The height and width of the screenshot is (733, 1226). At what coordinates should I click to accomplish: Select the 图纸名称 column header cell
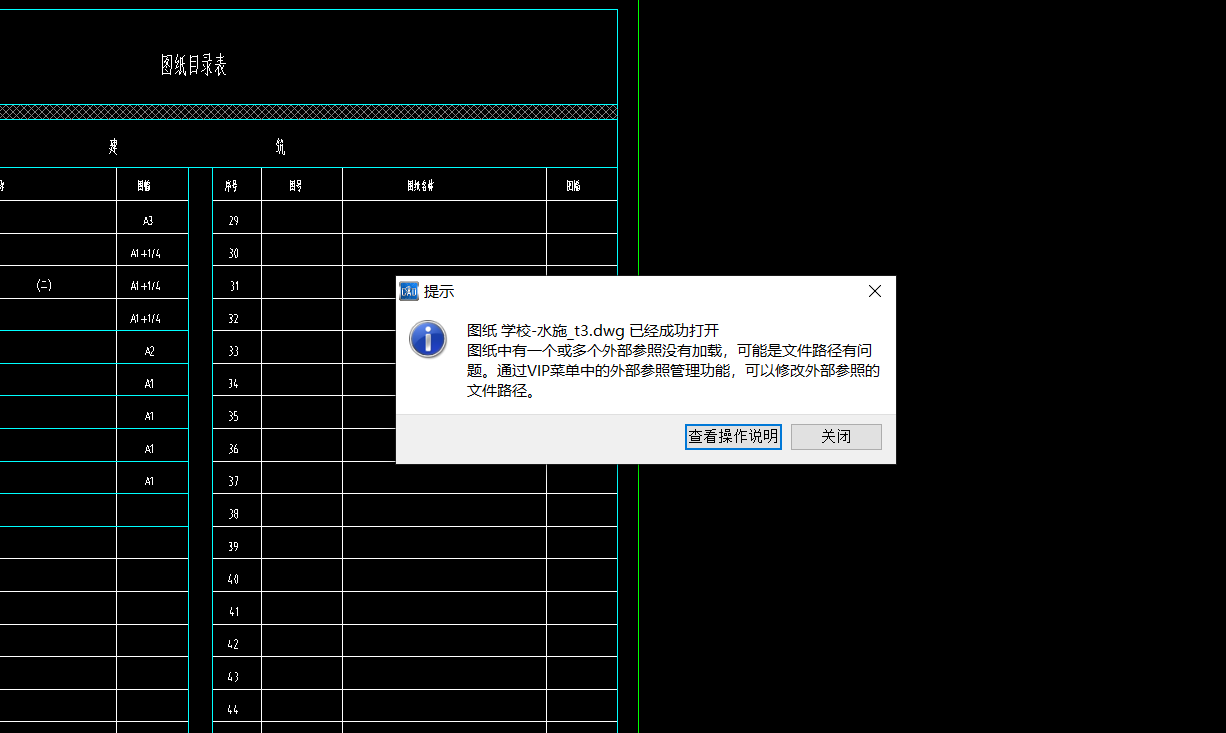[419, 184]
